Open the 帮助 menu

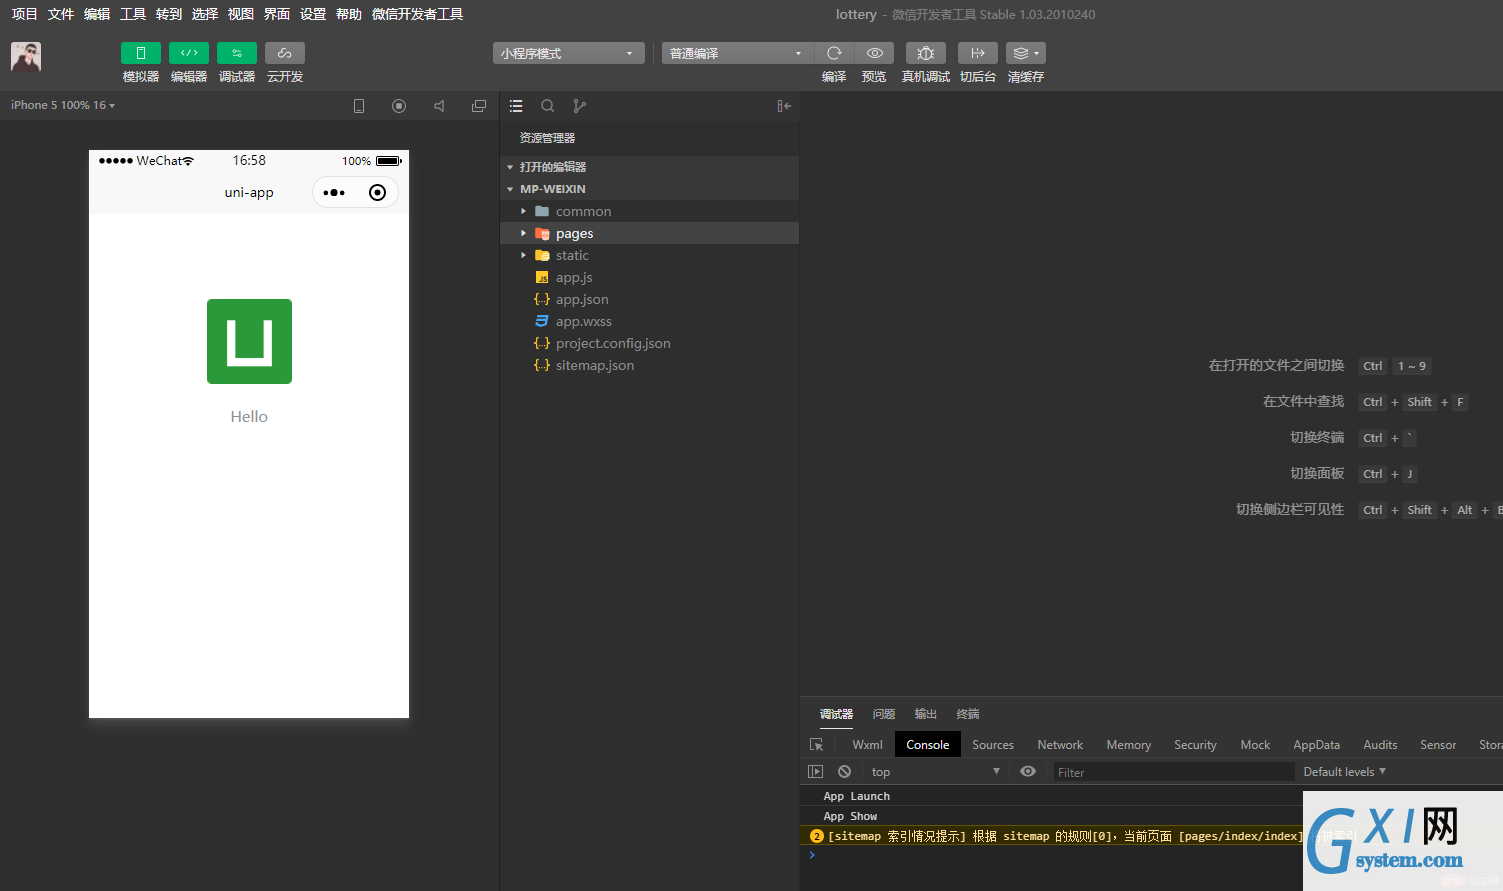pyautogui.click(x=349, y=14)
